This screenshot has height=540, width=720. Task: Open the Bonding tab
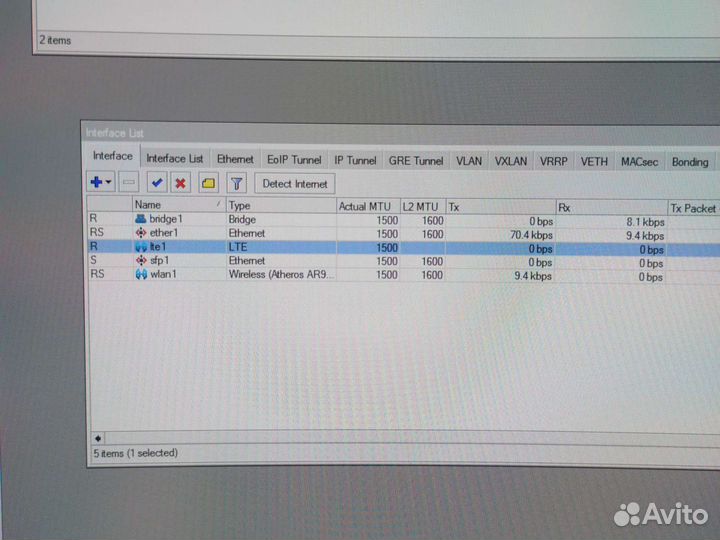coord(690,162)
